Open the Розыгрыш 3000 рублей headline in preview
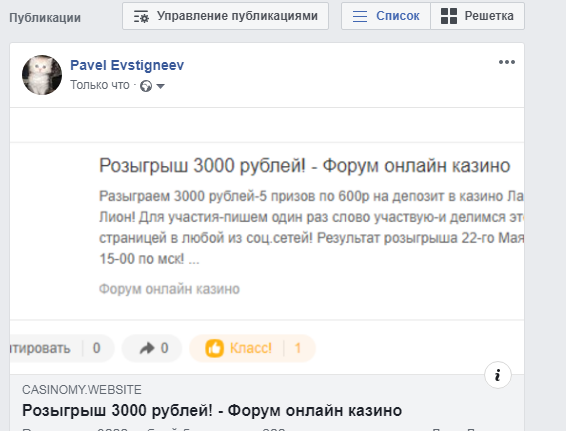This screenshot has width=566, height=431. (x=304, y=166)
